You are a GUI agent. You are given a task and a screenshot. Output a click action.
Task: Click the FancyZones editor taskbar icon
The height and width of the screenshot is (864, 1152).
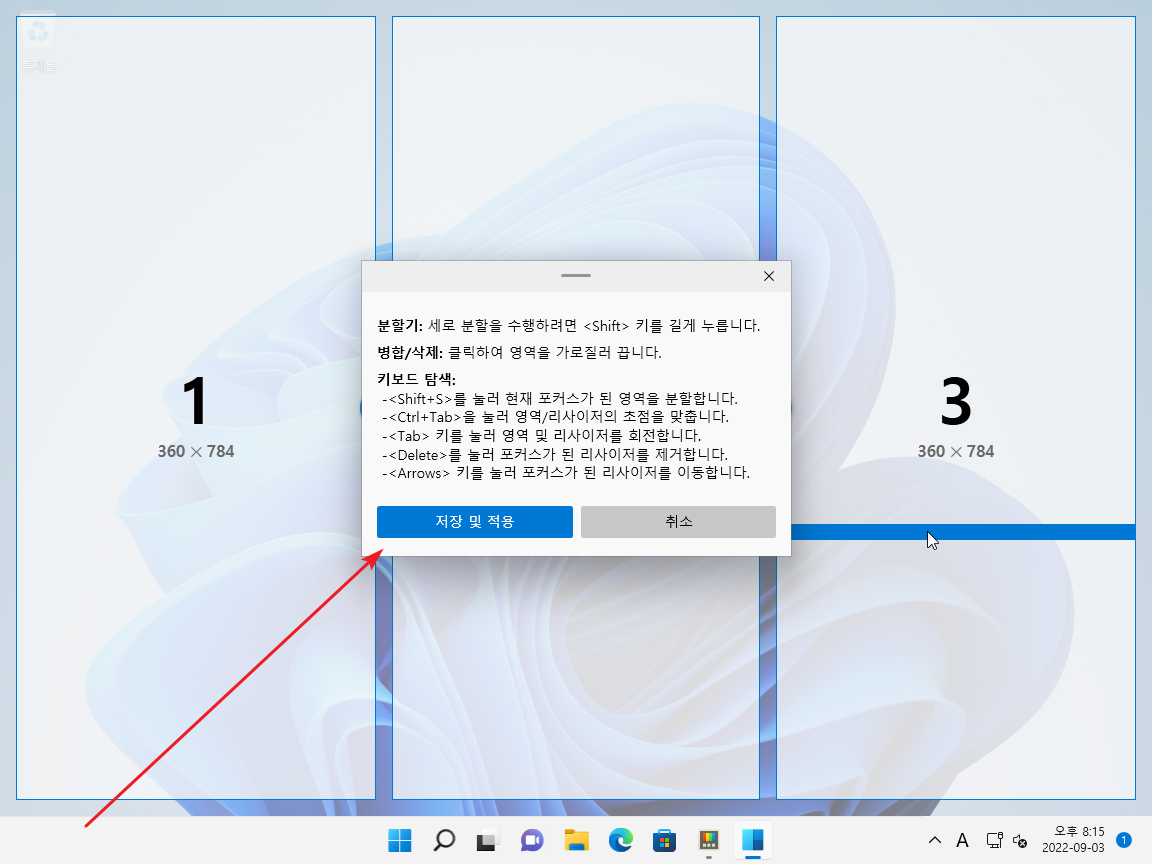[753, 840]
